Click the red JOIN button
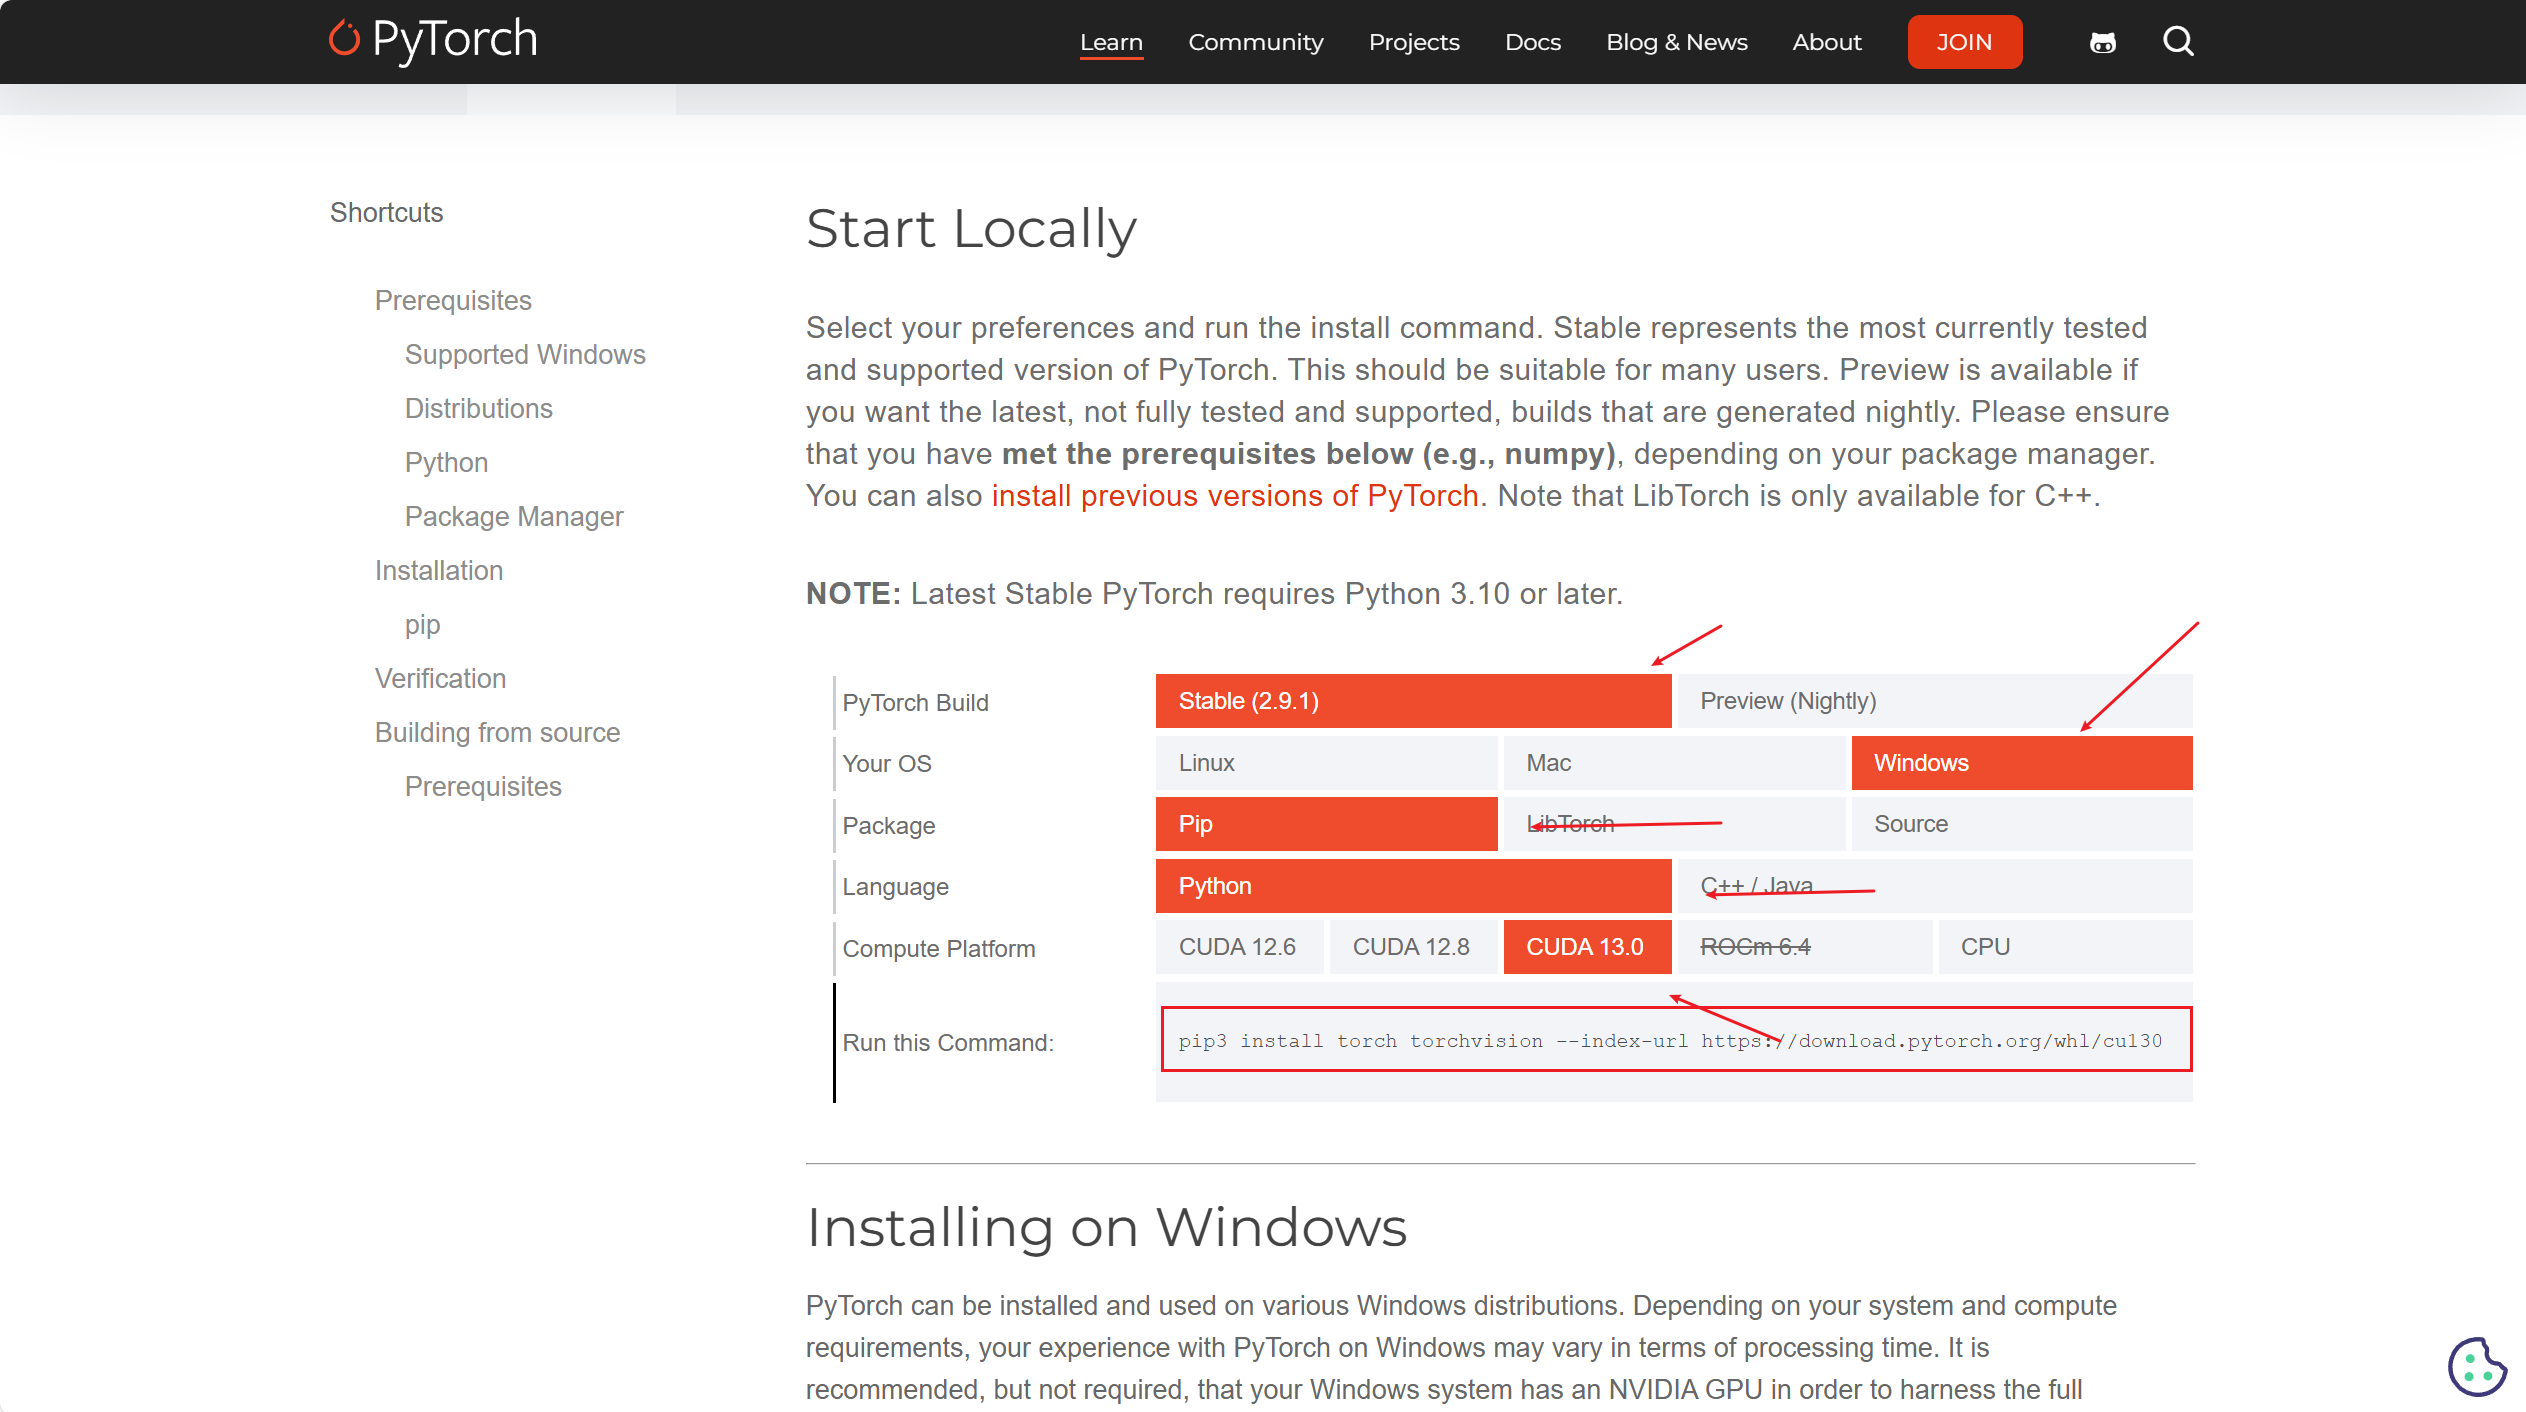2526x1412 pixels. [1964, 42]
